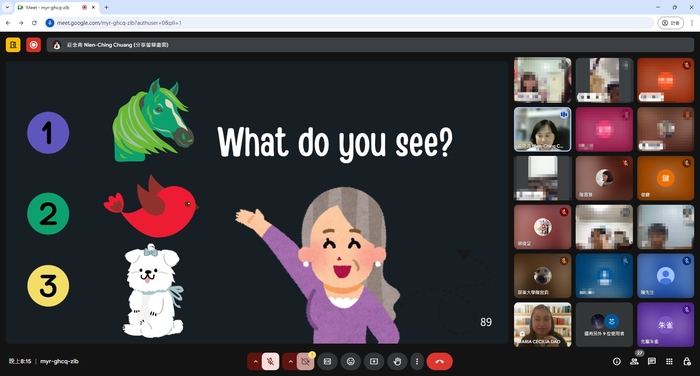700x376 pixels.
Task: Expand audio settings arrow beside microphone
Action: pos(255,361)
